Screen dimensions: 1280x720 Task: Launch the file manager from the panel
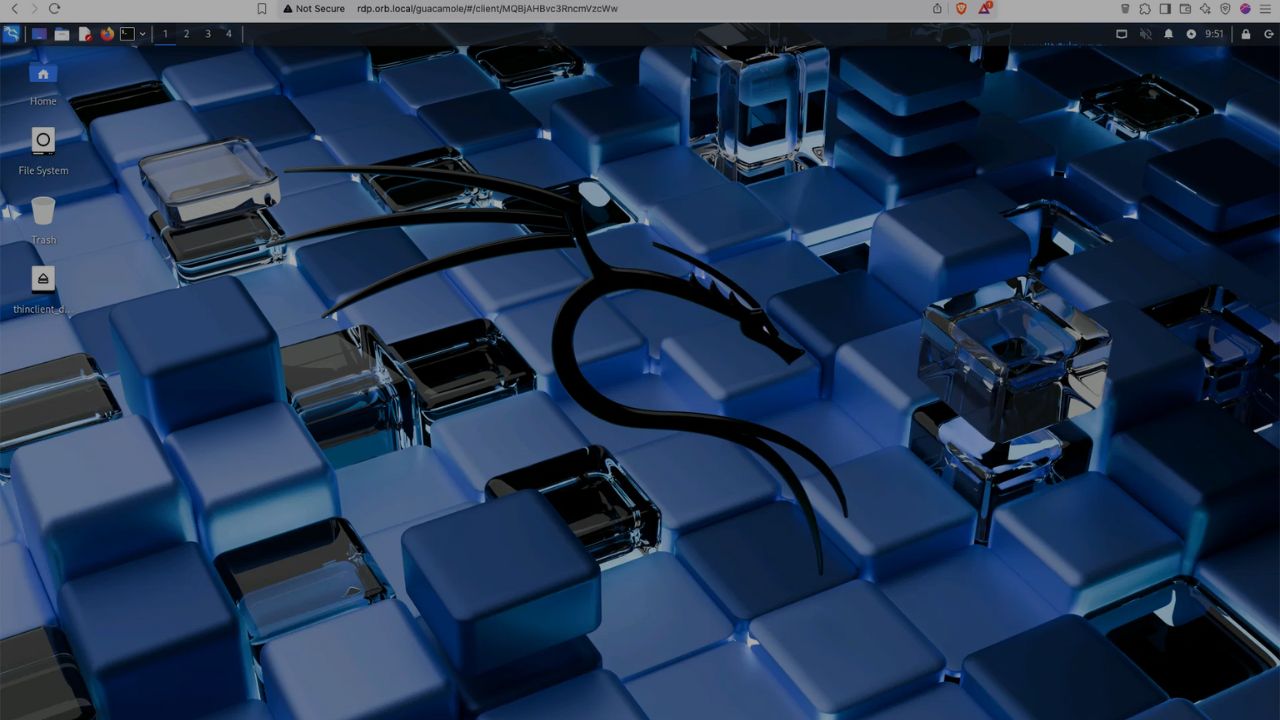62,34
